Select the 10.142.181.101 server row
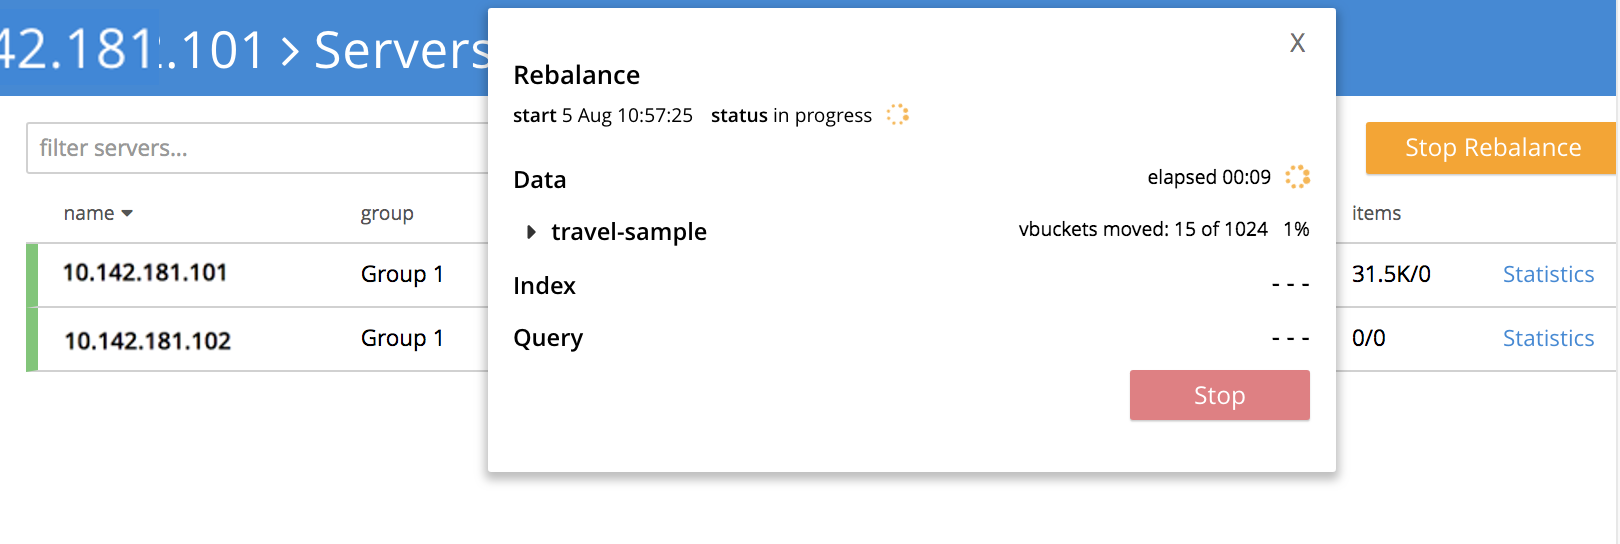1620x544 pixels. [146, 273]
